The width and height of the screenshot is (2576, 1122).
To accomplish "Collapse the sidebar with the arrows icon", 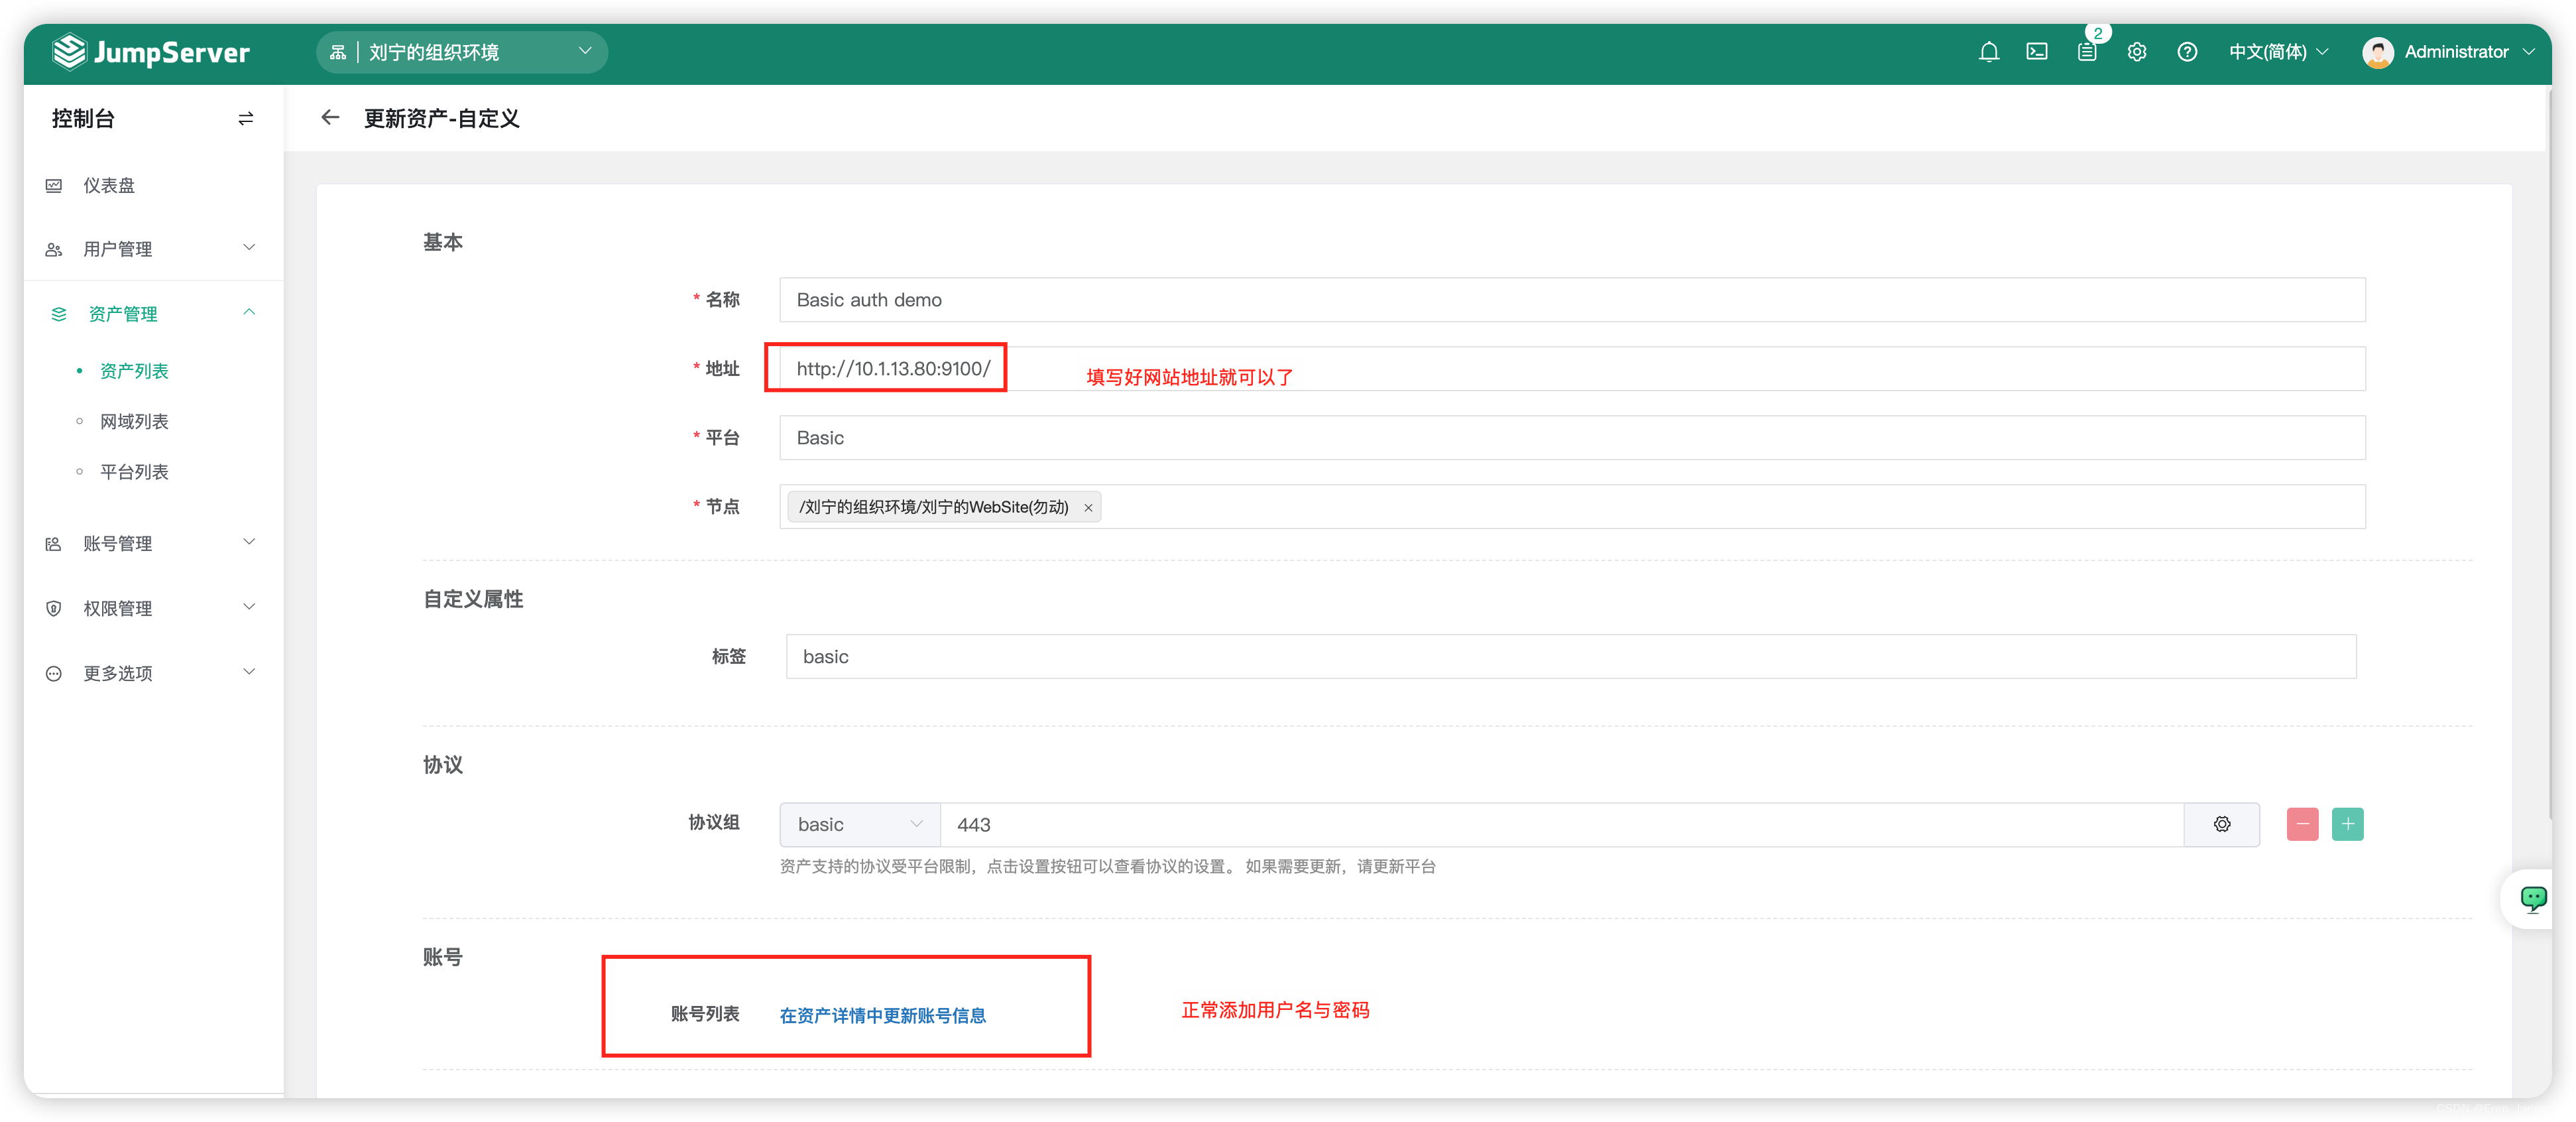I will 245,118.
